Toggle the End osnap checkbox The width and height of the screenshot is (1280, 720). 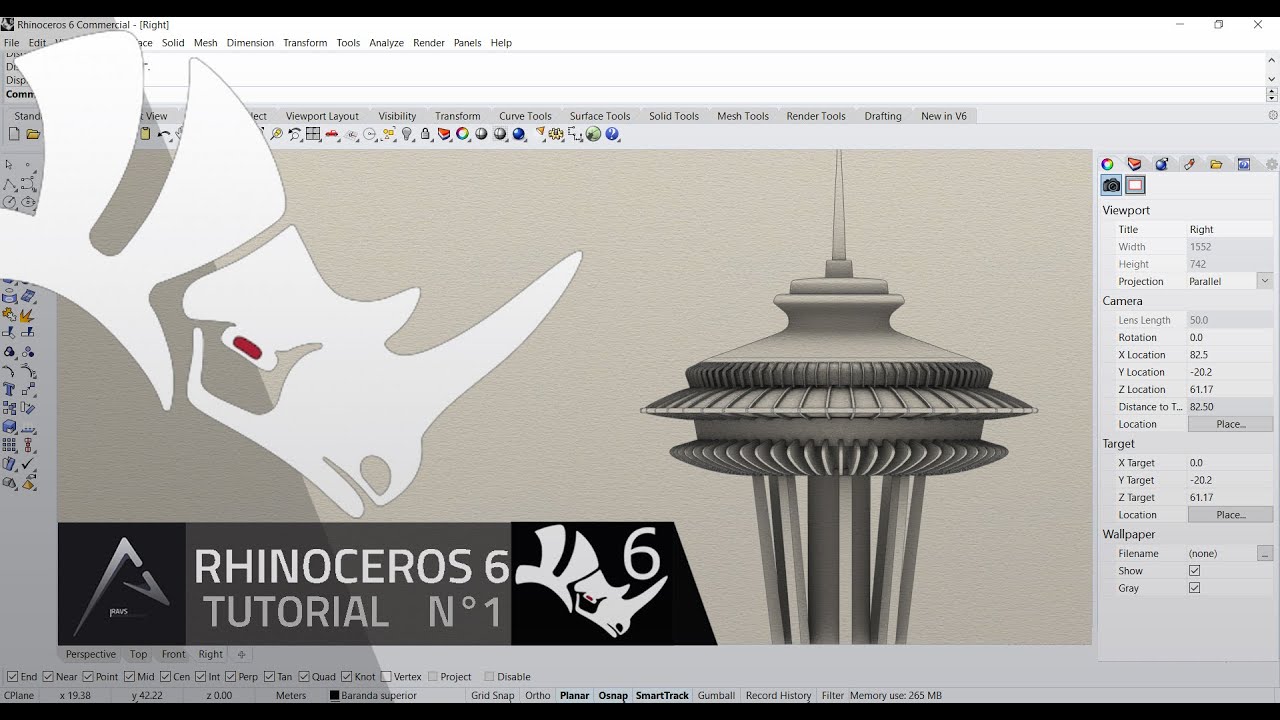pos(12,677)
